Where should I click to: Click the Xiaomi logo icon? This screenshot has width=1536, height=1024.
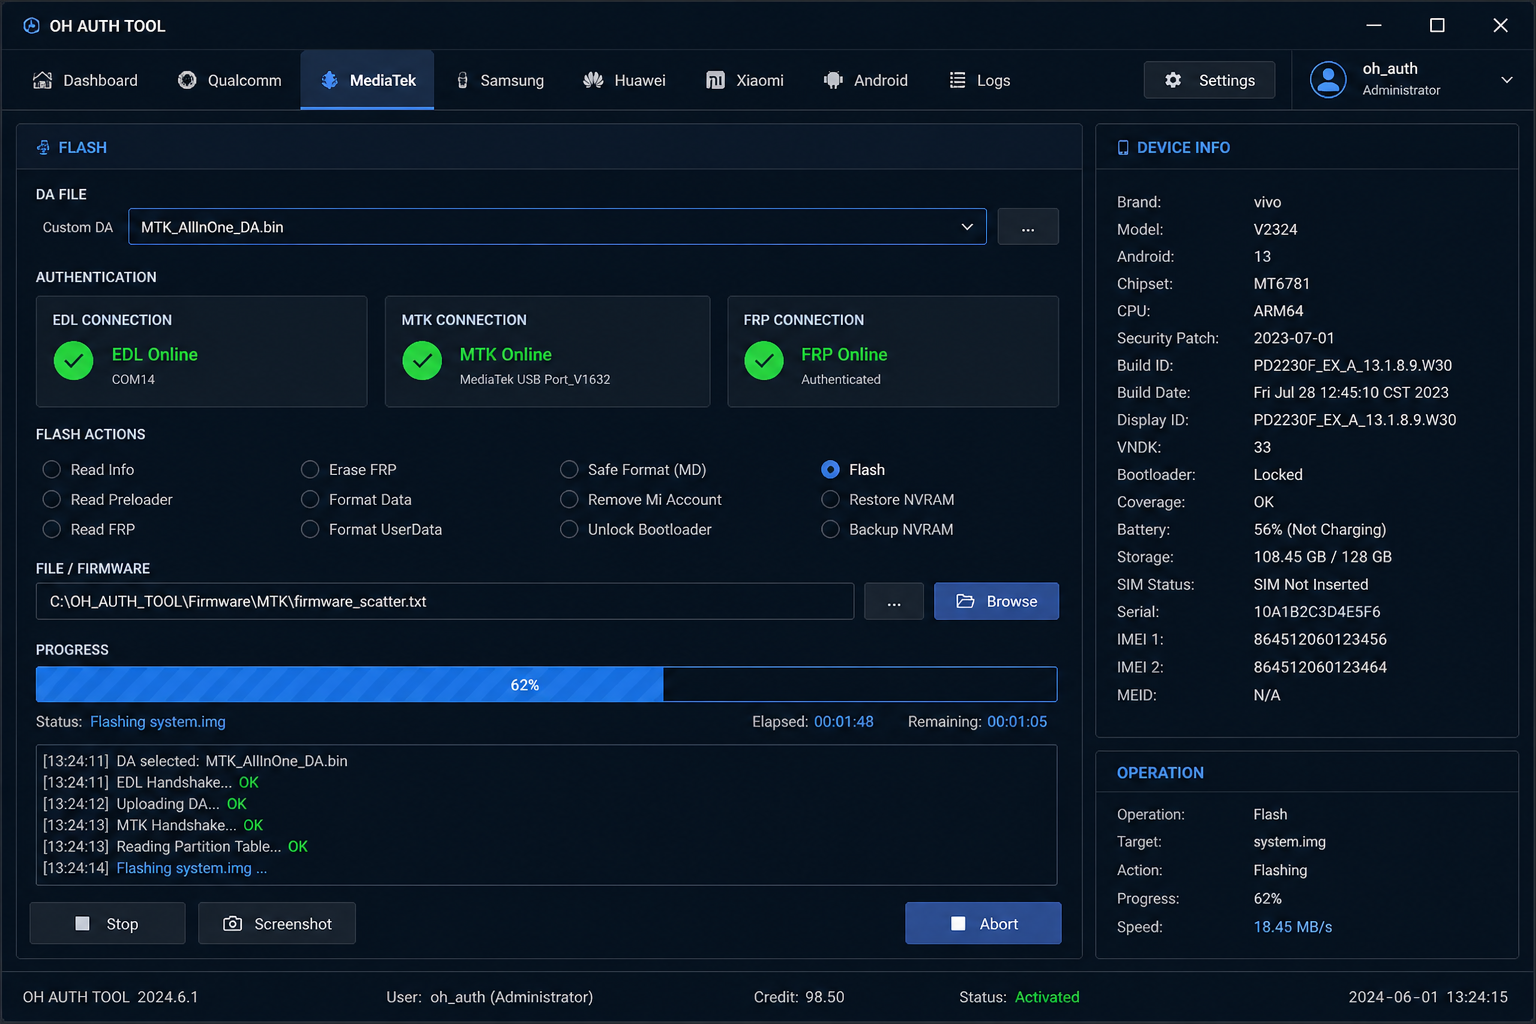pos(715,80)
